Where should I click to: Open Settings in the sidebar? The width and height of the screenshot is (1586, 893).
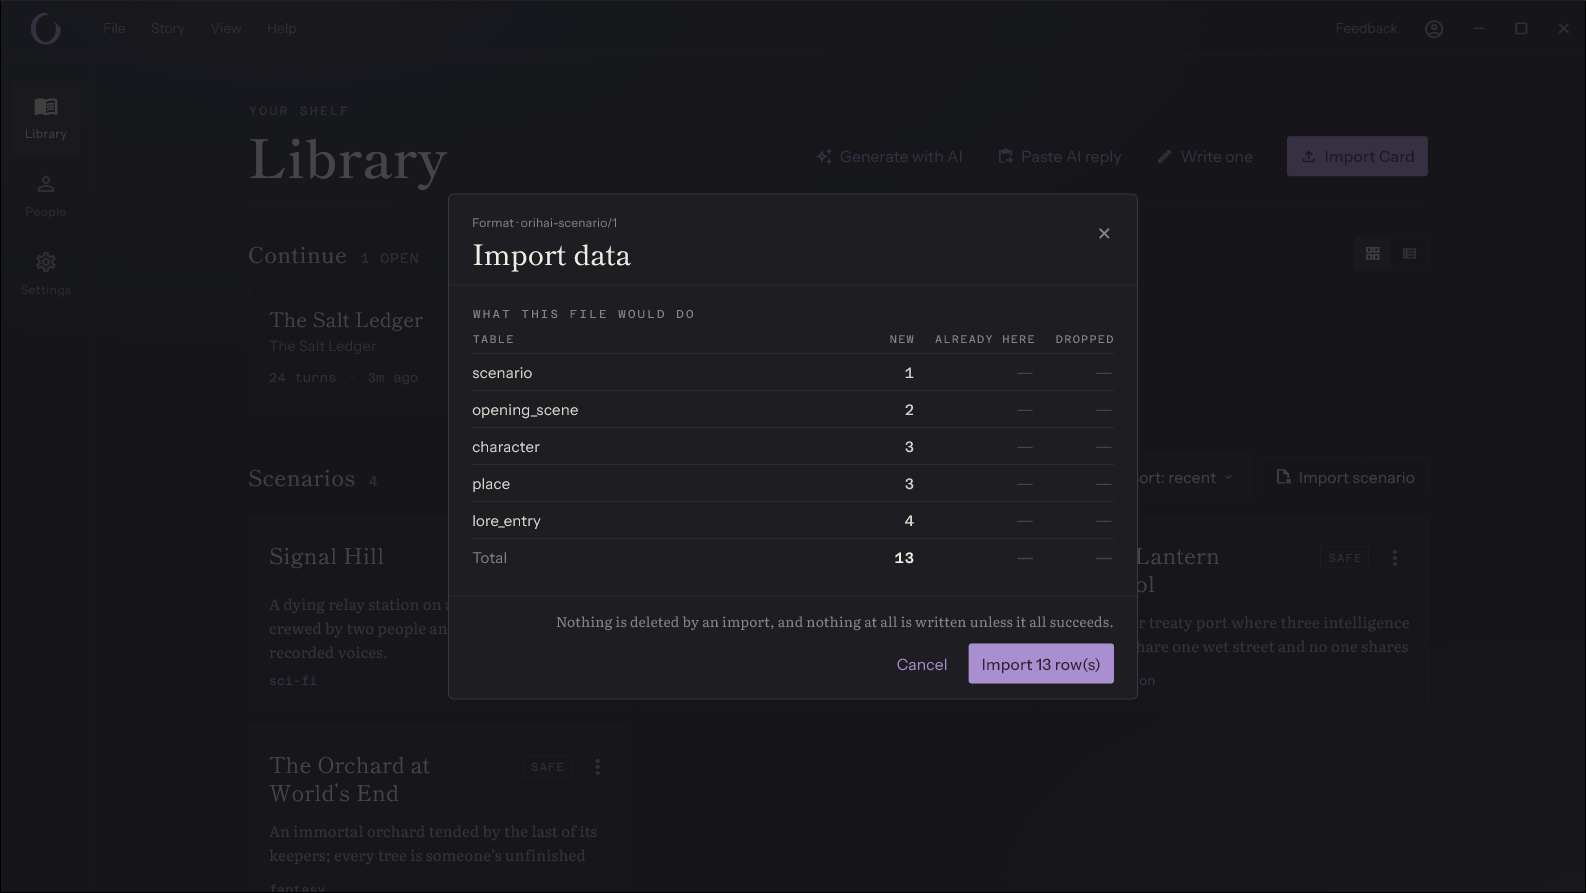(46, 274)
